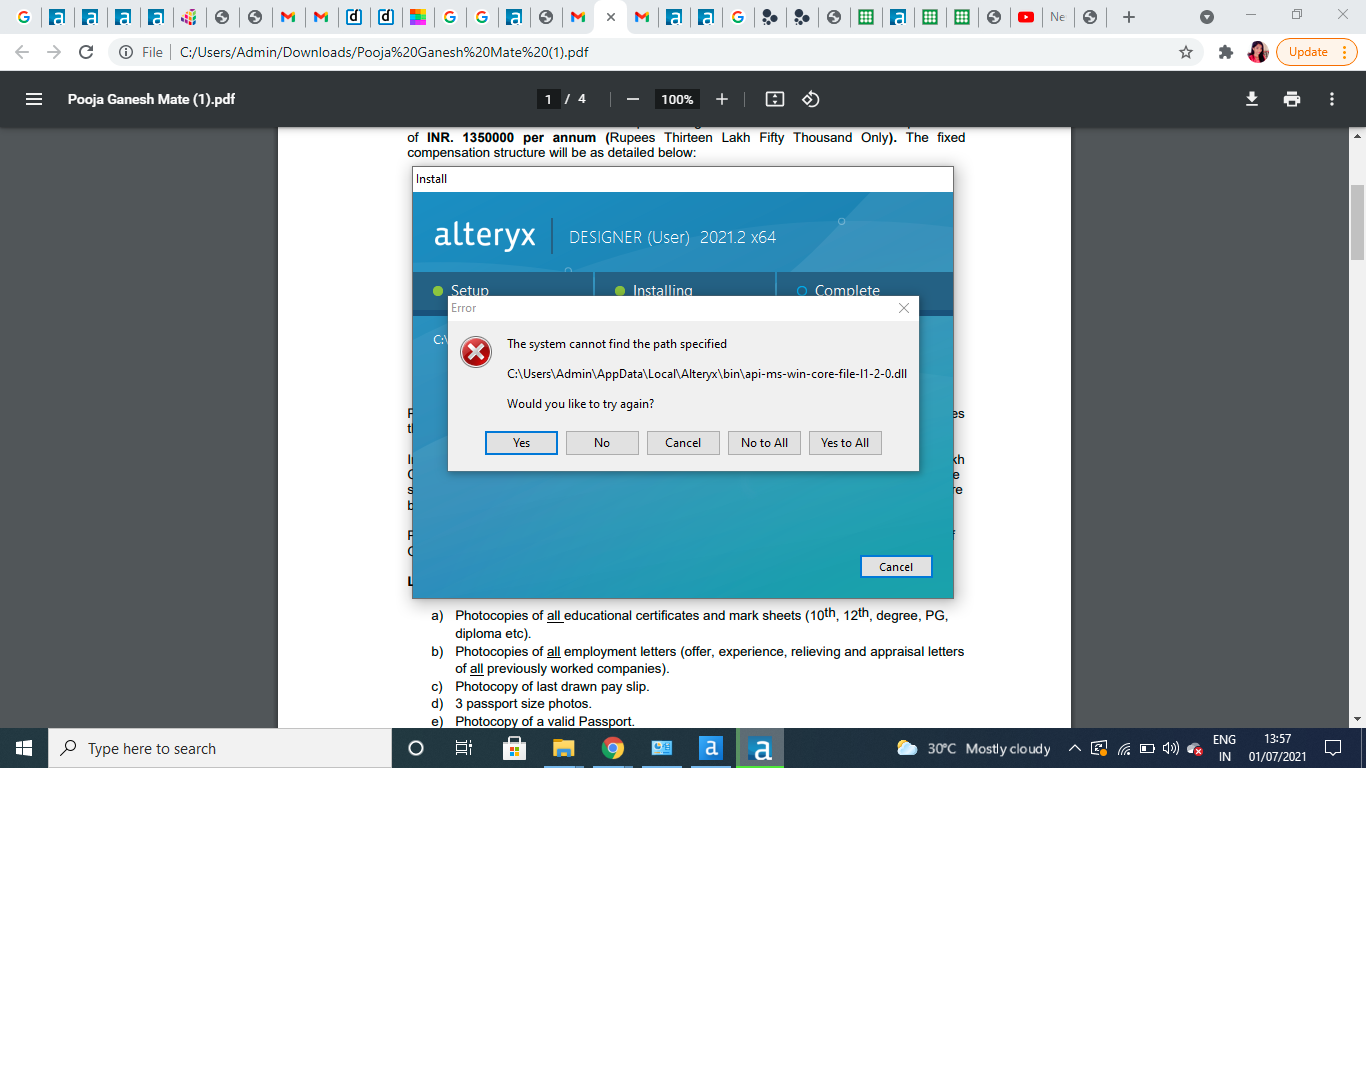Open the YouTube browser tab
The image size is (1366, 1080).
pos(1026,17)
